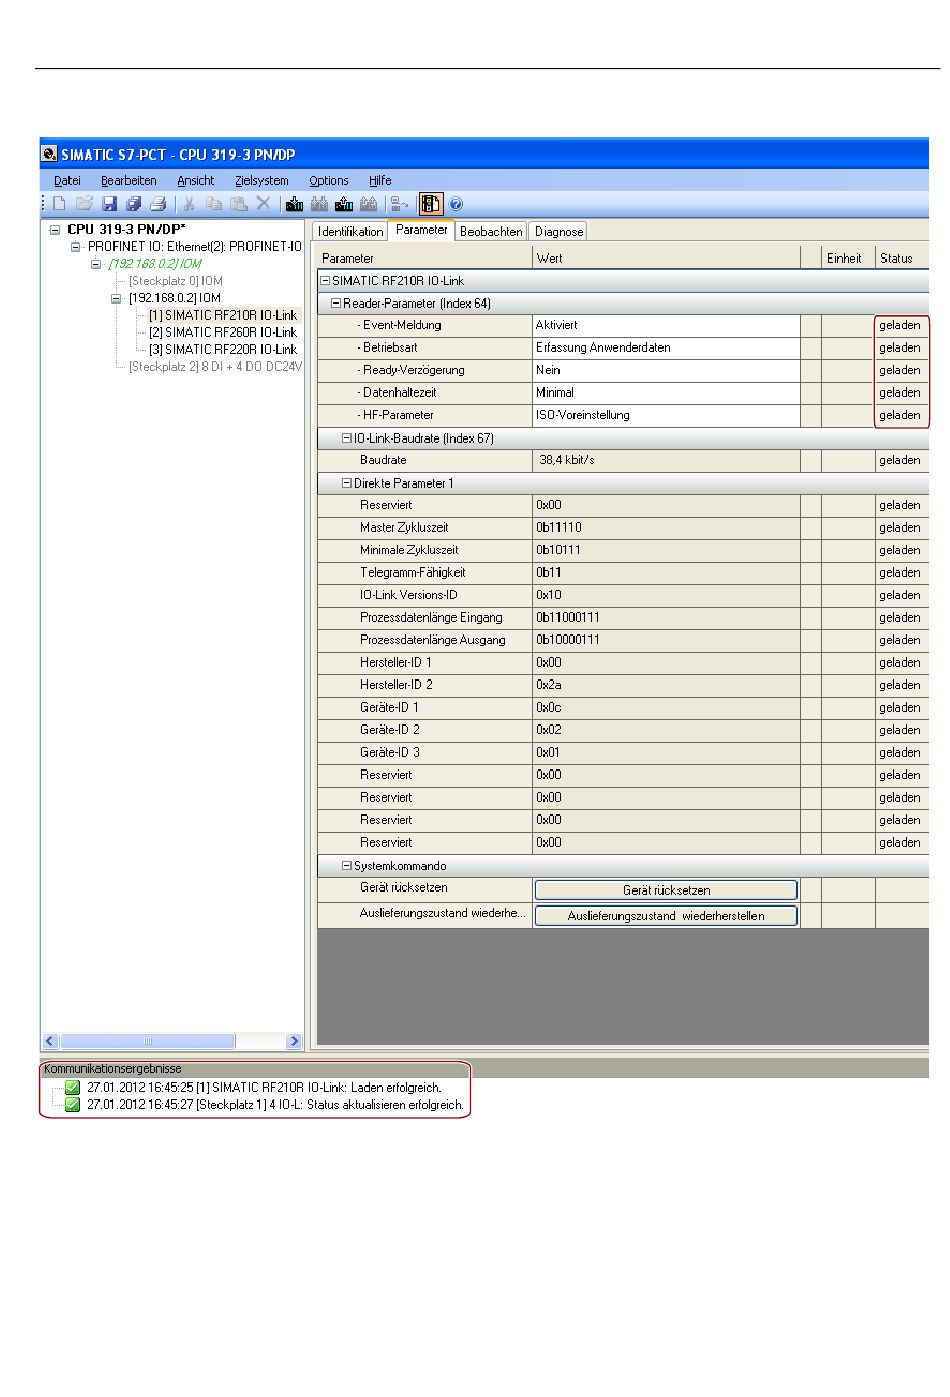Click Betriebsart value Erfassung Anwenderdaten
950x1397 pixels.
[x=666, y=348]
